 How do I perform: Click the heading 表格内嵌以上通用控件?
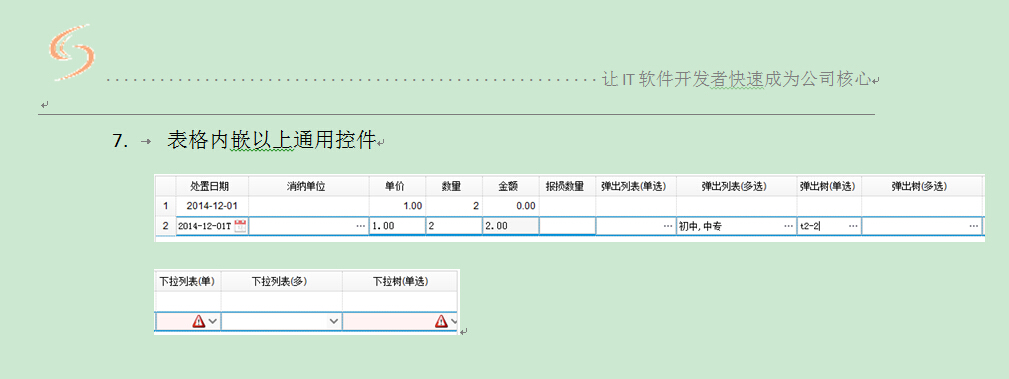pyautogui.click(x=272, y=140)
